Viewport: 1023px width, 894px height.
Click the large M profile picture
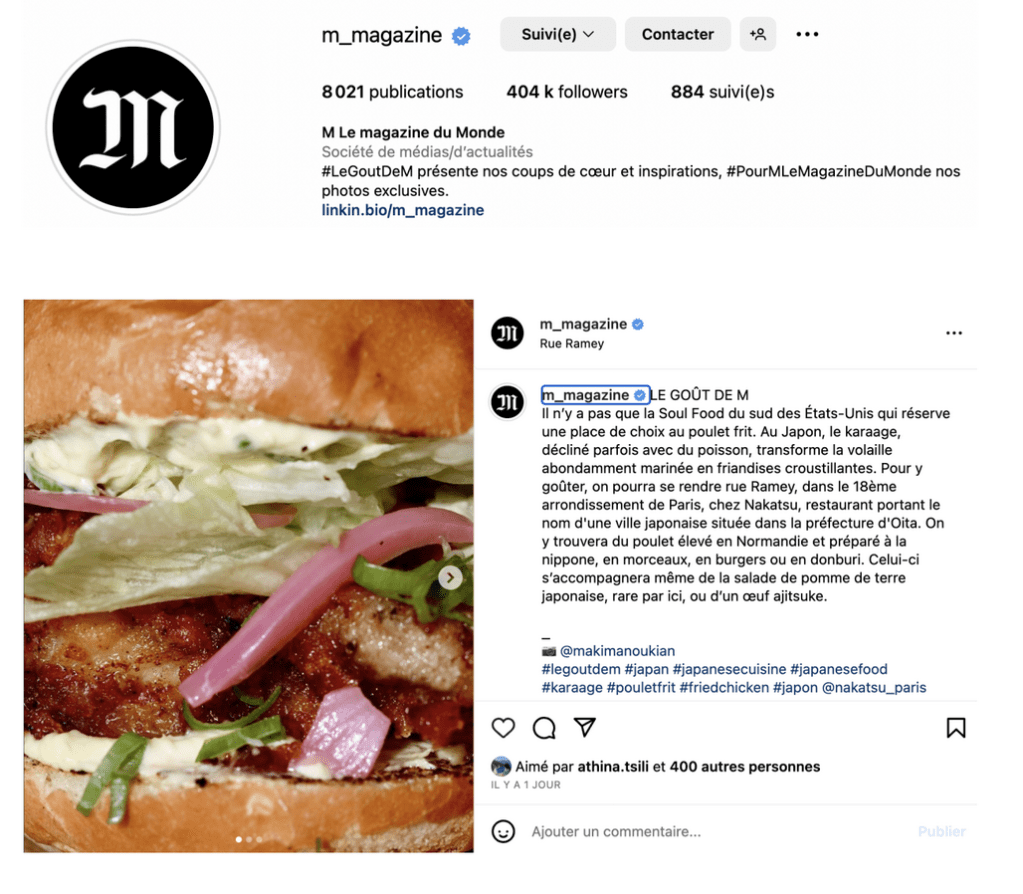133,127
